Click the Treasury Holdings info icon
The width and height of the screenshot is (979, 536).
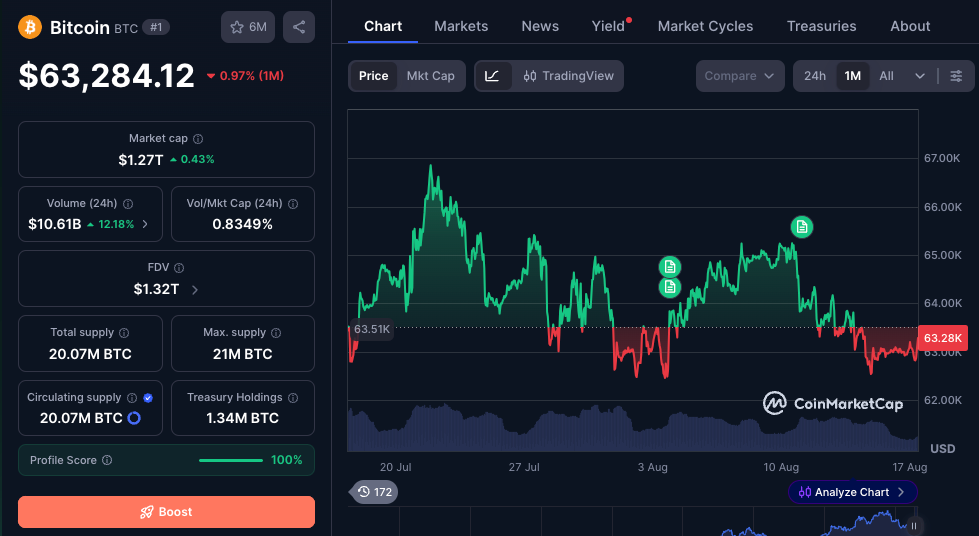click(293, 397)
